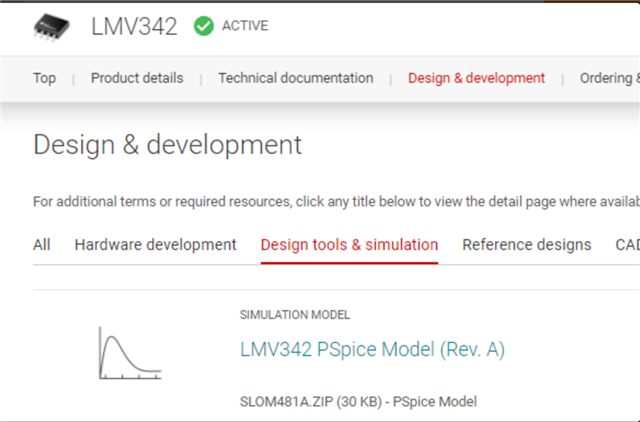Switch to the Reference designs tab
Viewport: 640px width, 422px height.
click(526, 244)
